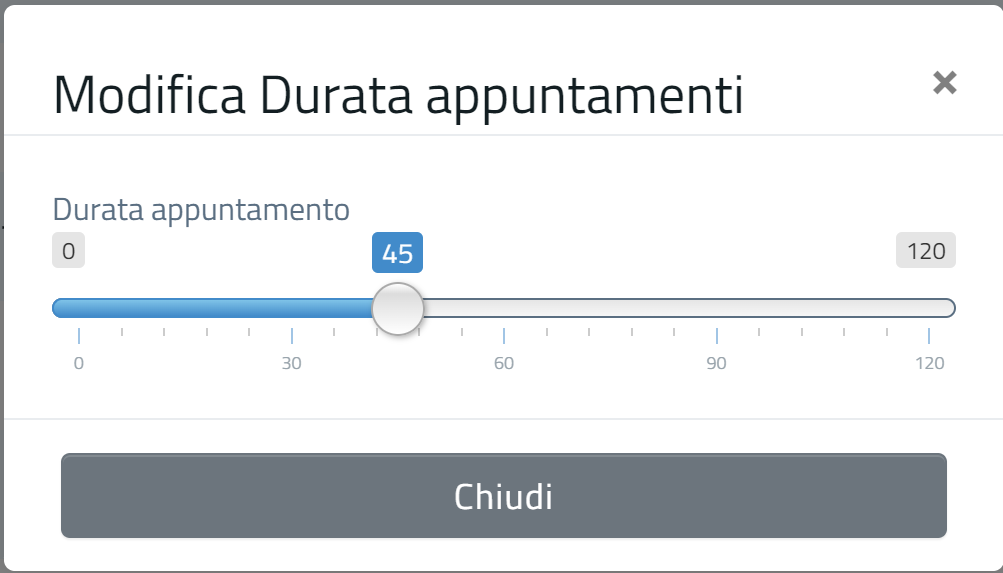Click the 30 label on slider scale
Viewport: 1003px width, 573px height.
pos(291,363)
